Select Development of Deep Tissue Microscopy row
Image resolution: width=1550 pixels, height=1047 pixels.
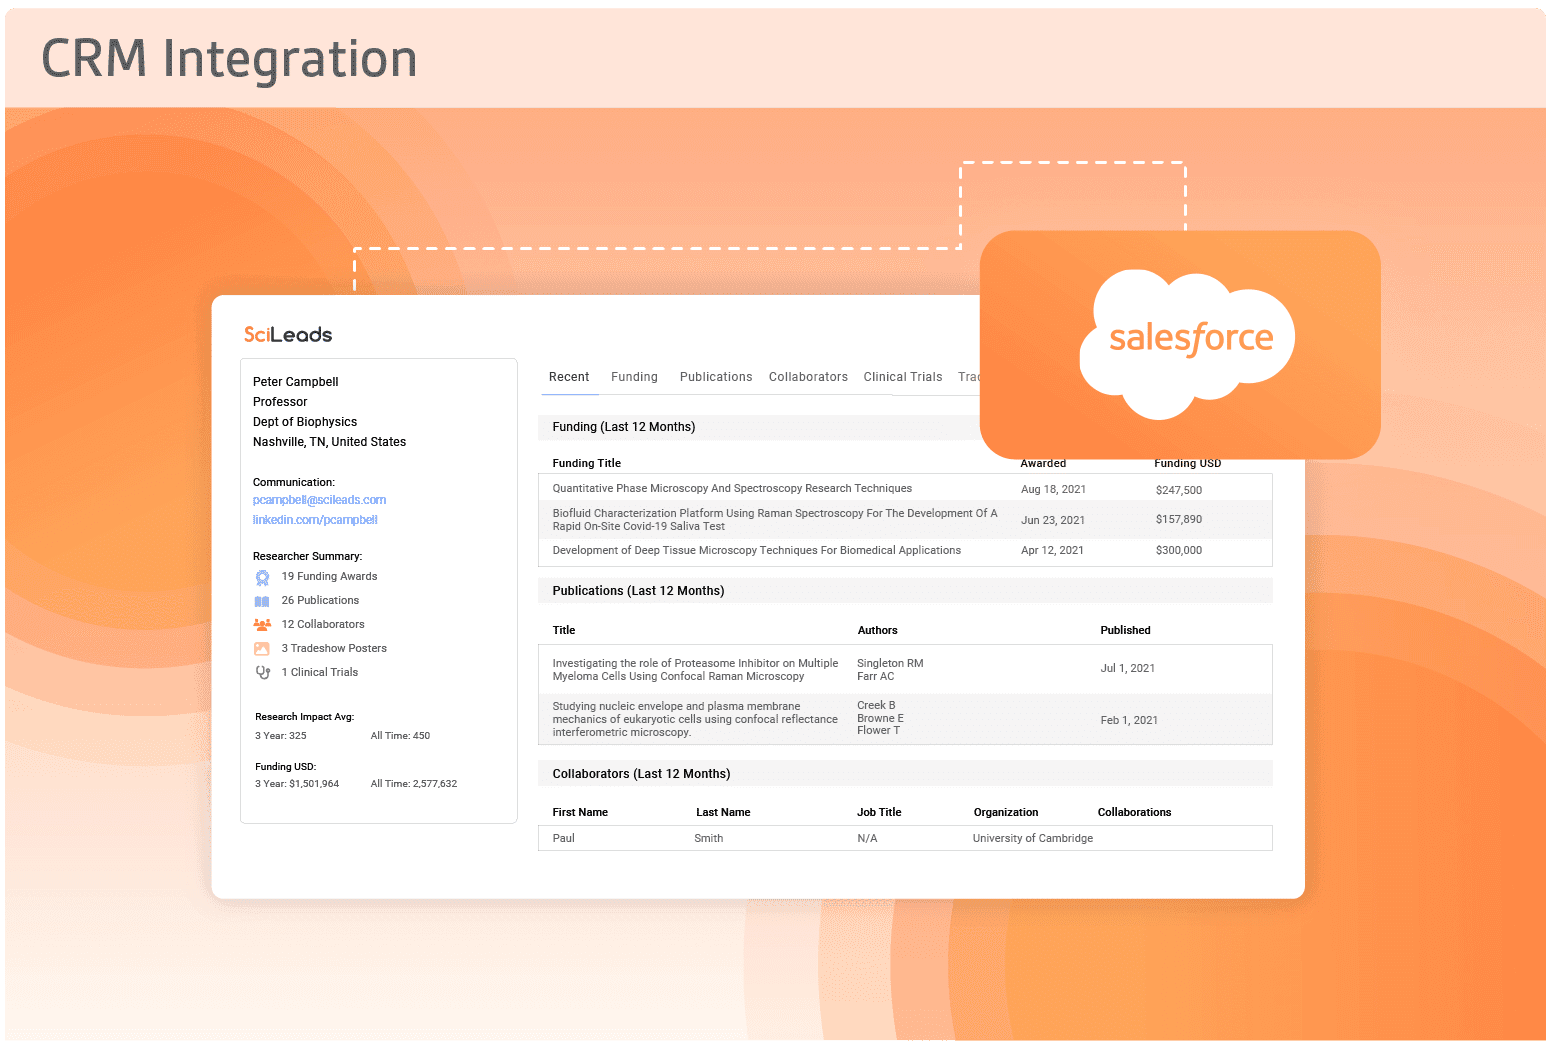click(905, 551)
